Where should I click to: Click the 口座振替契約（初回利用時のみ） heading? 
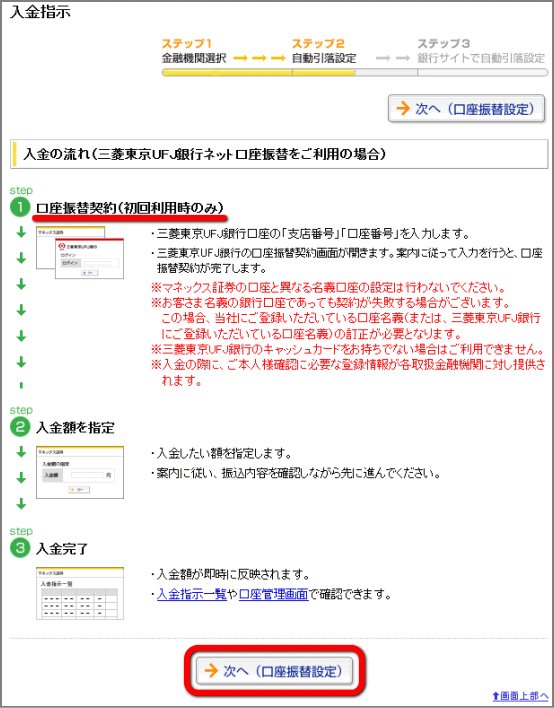pos(130,208)
